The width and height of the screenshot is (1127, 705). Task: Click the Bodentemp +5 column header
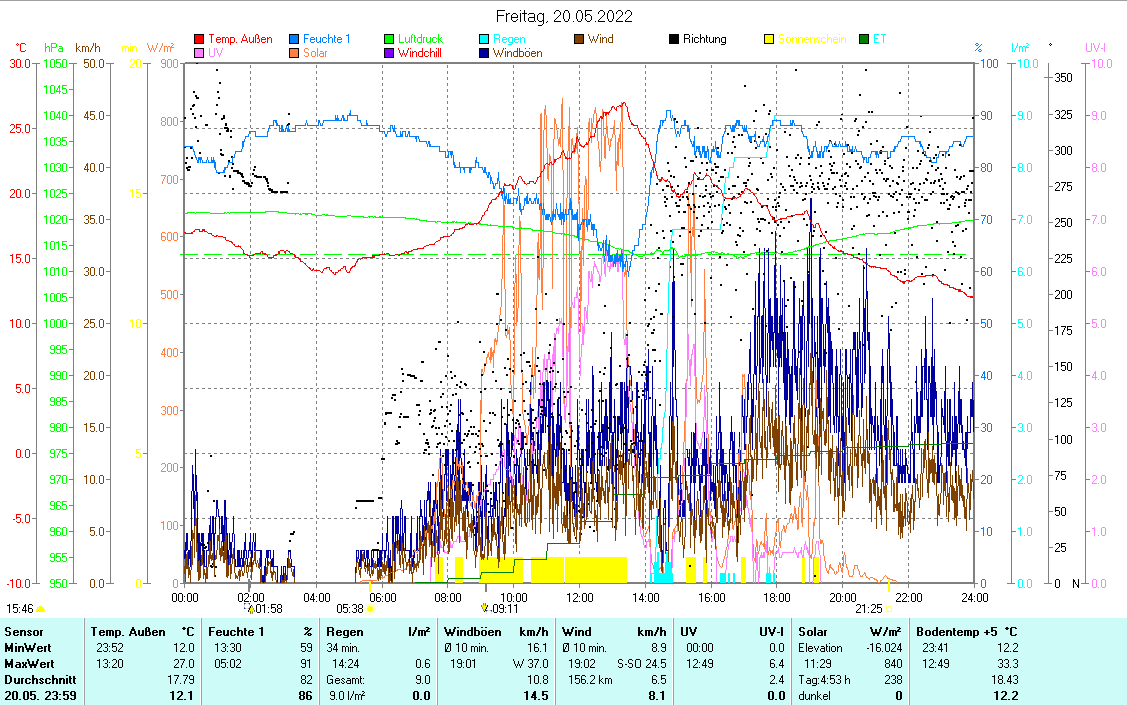954,632
